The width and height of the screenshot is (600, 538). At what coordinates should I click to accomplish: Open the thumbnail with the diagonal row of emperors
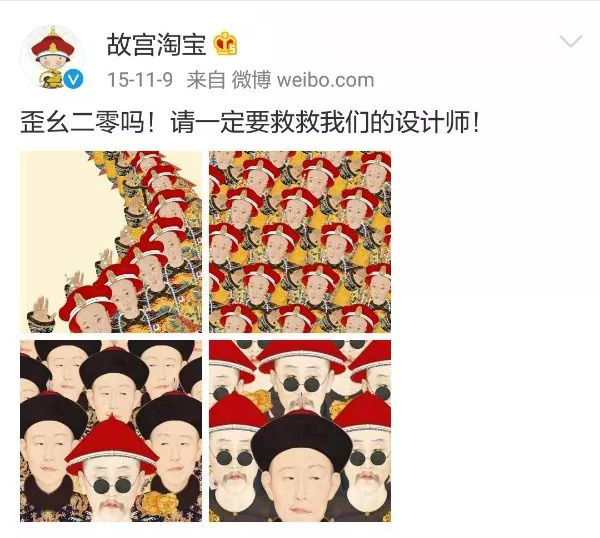tap(111, 242)
